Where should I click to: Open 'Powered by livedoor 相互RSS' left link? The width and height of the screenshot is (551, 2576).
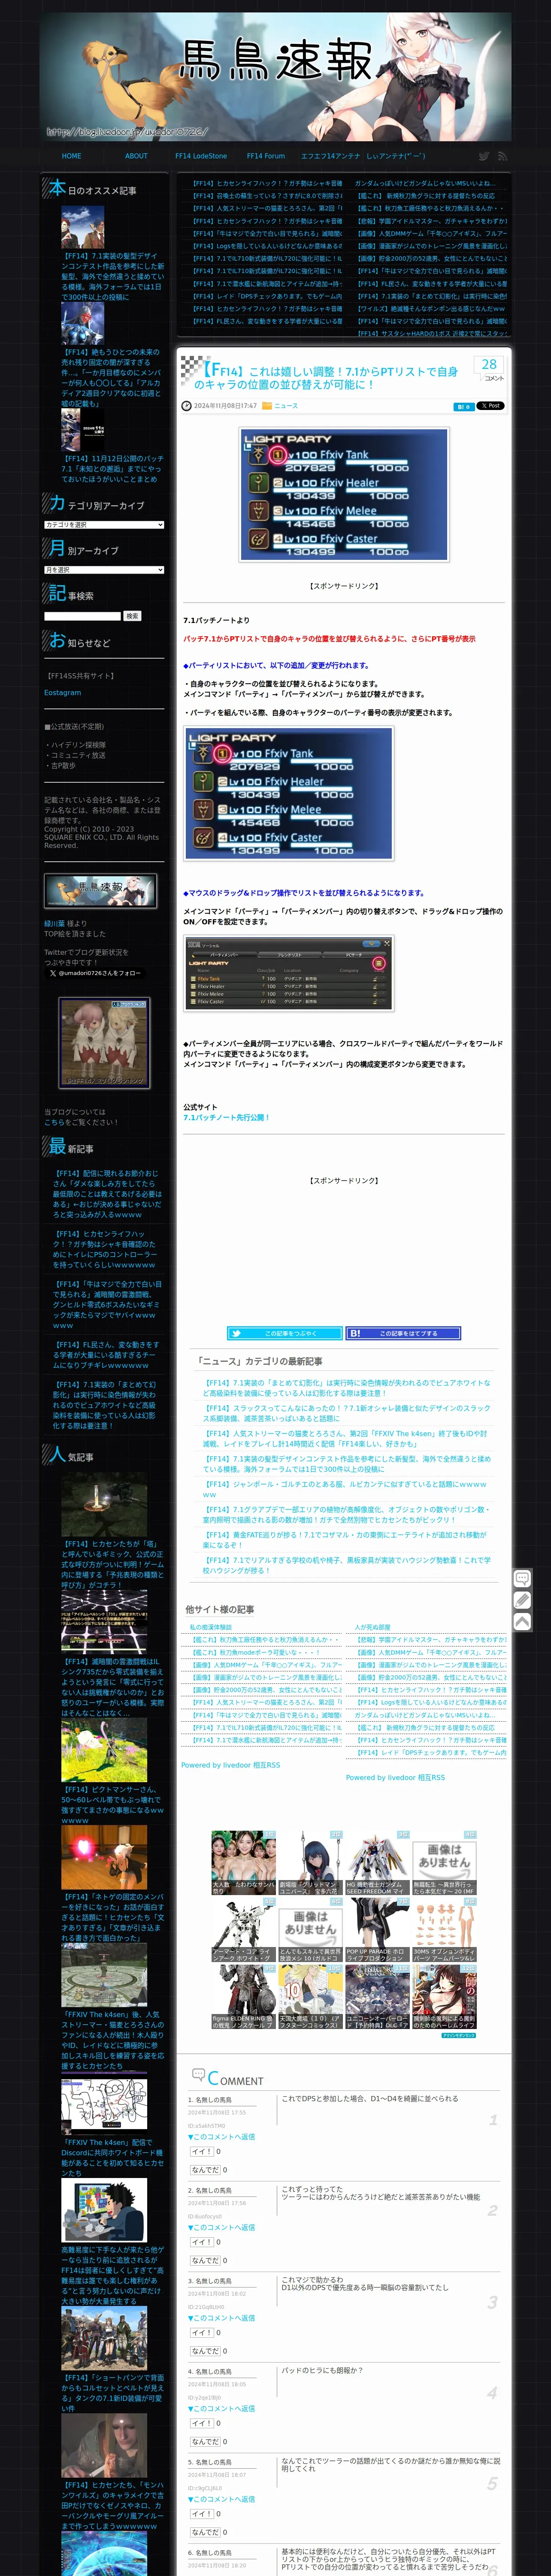click(230, 1765)
